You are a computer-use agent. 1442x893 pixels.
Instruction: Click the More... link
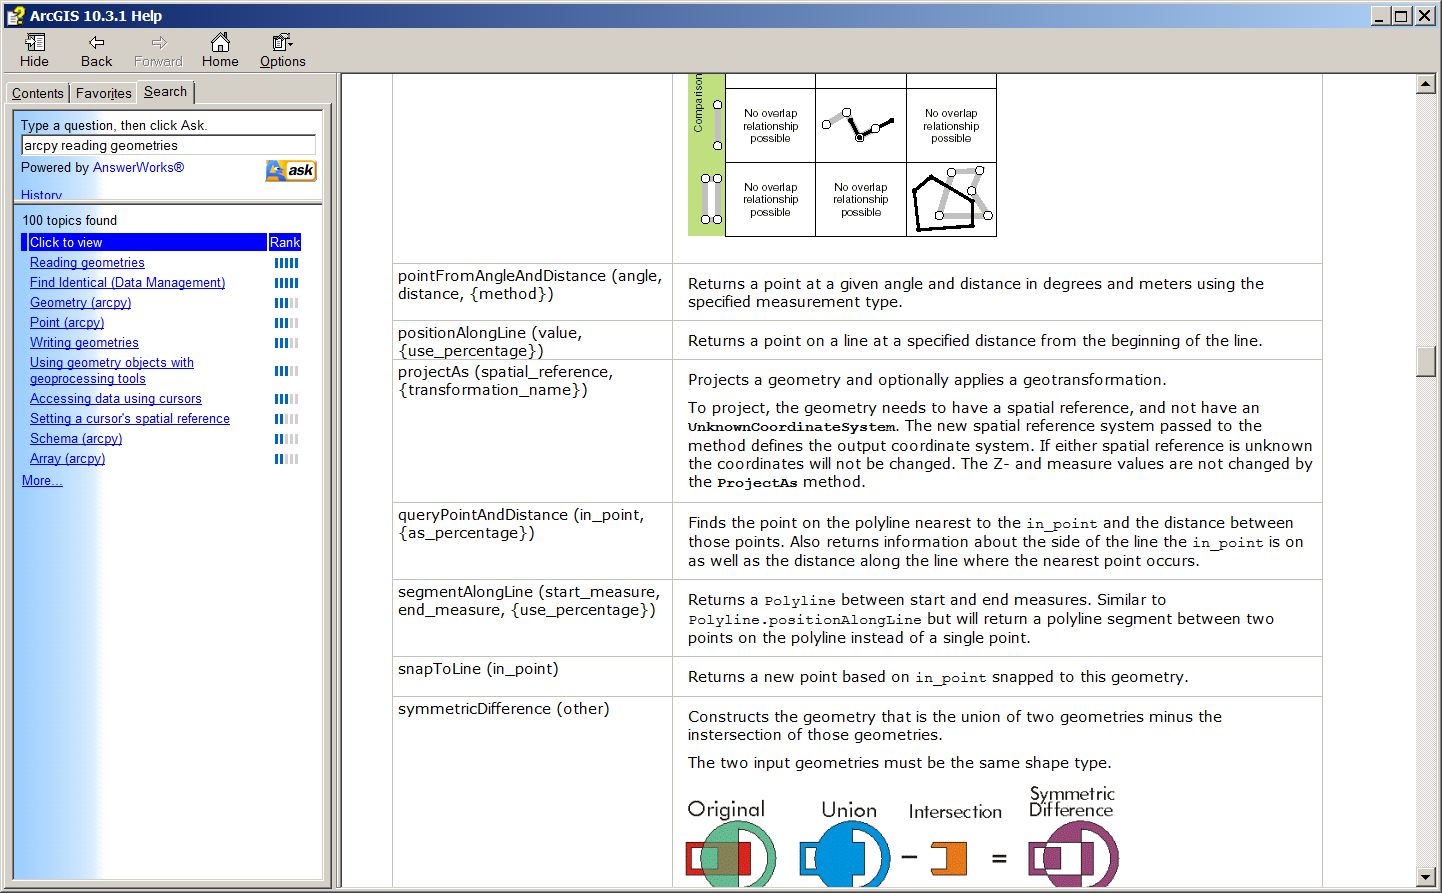(x=42, y=480)
